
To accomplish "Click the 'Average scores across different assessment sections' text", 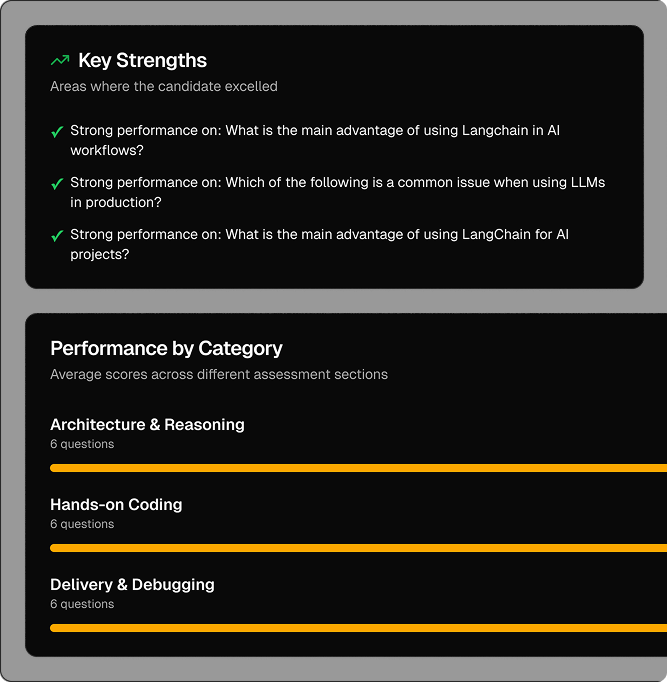I will point(219,375).
